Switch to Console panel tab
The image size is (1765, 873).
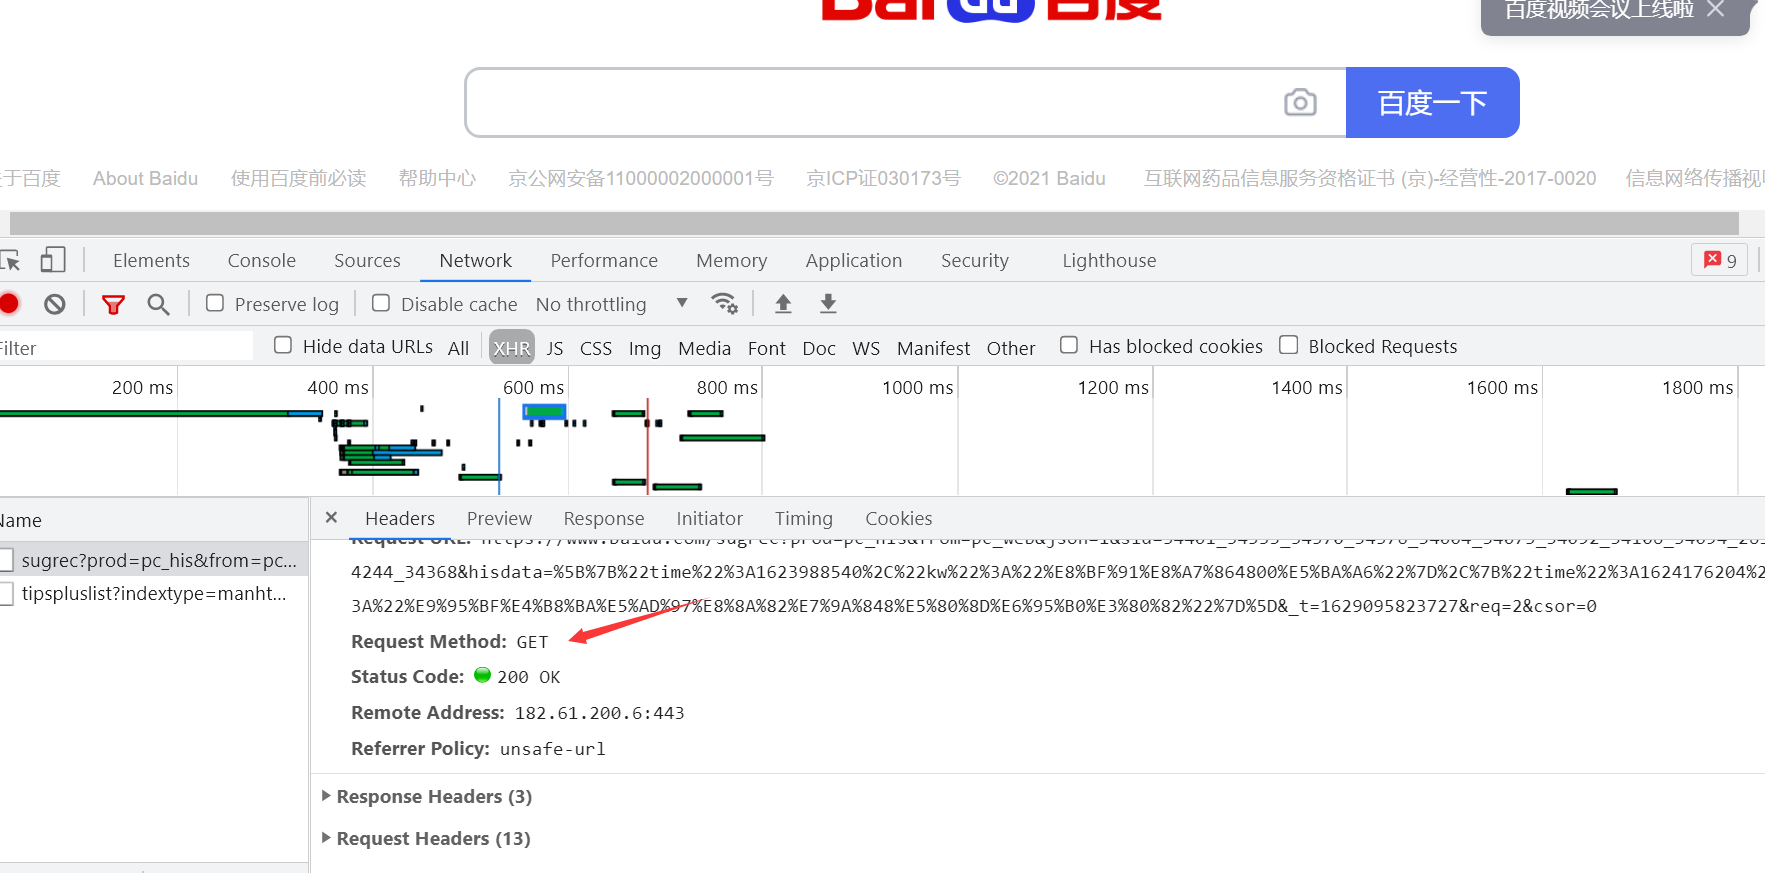(262, 260)
